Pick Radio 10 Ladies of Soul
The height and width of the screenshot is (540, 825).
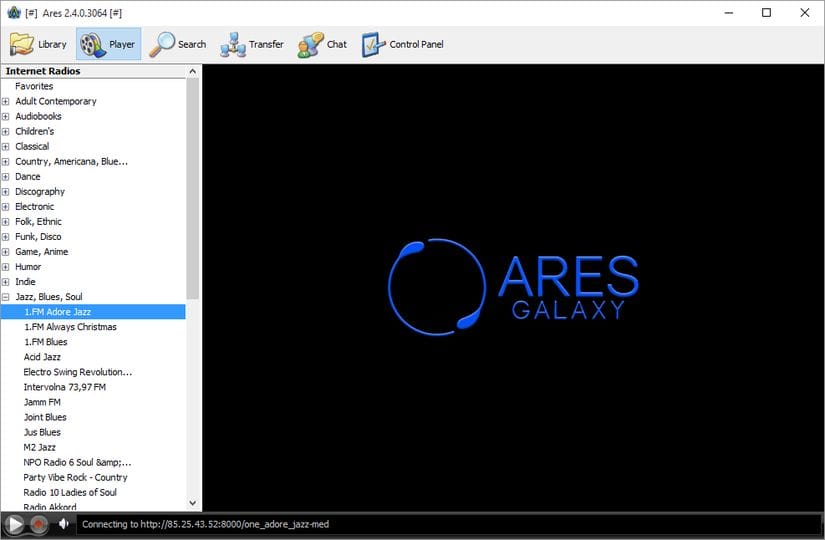pos(70,492)
